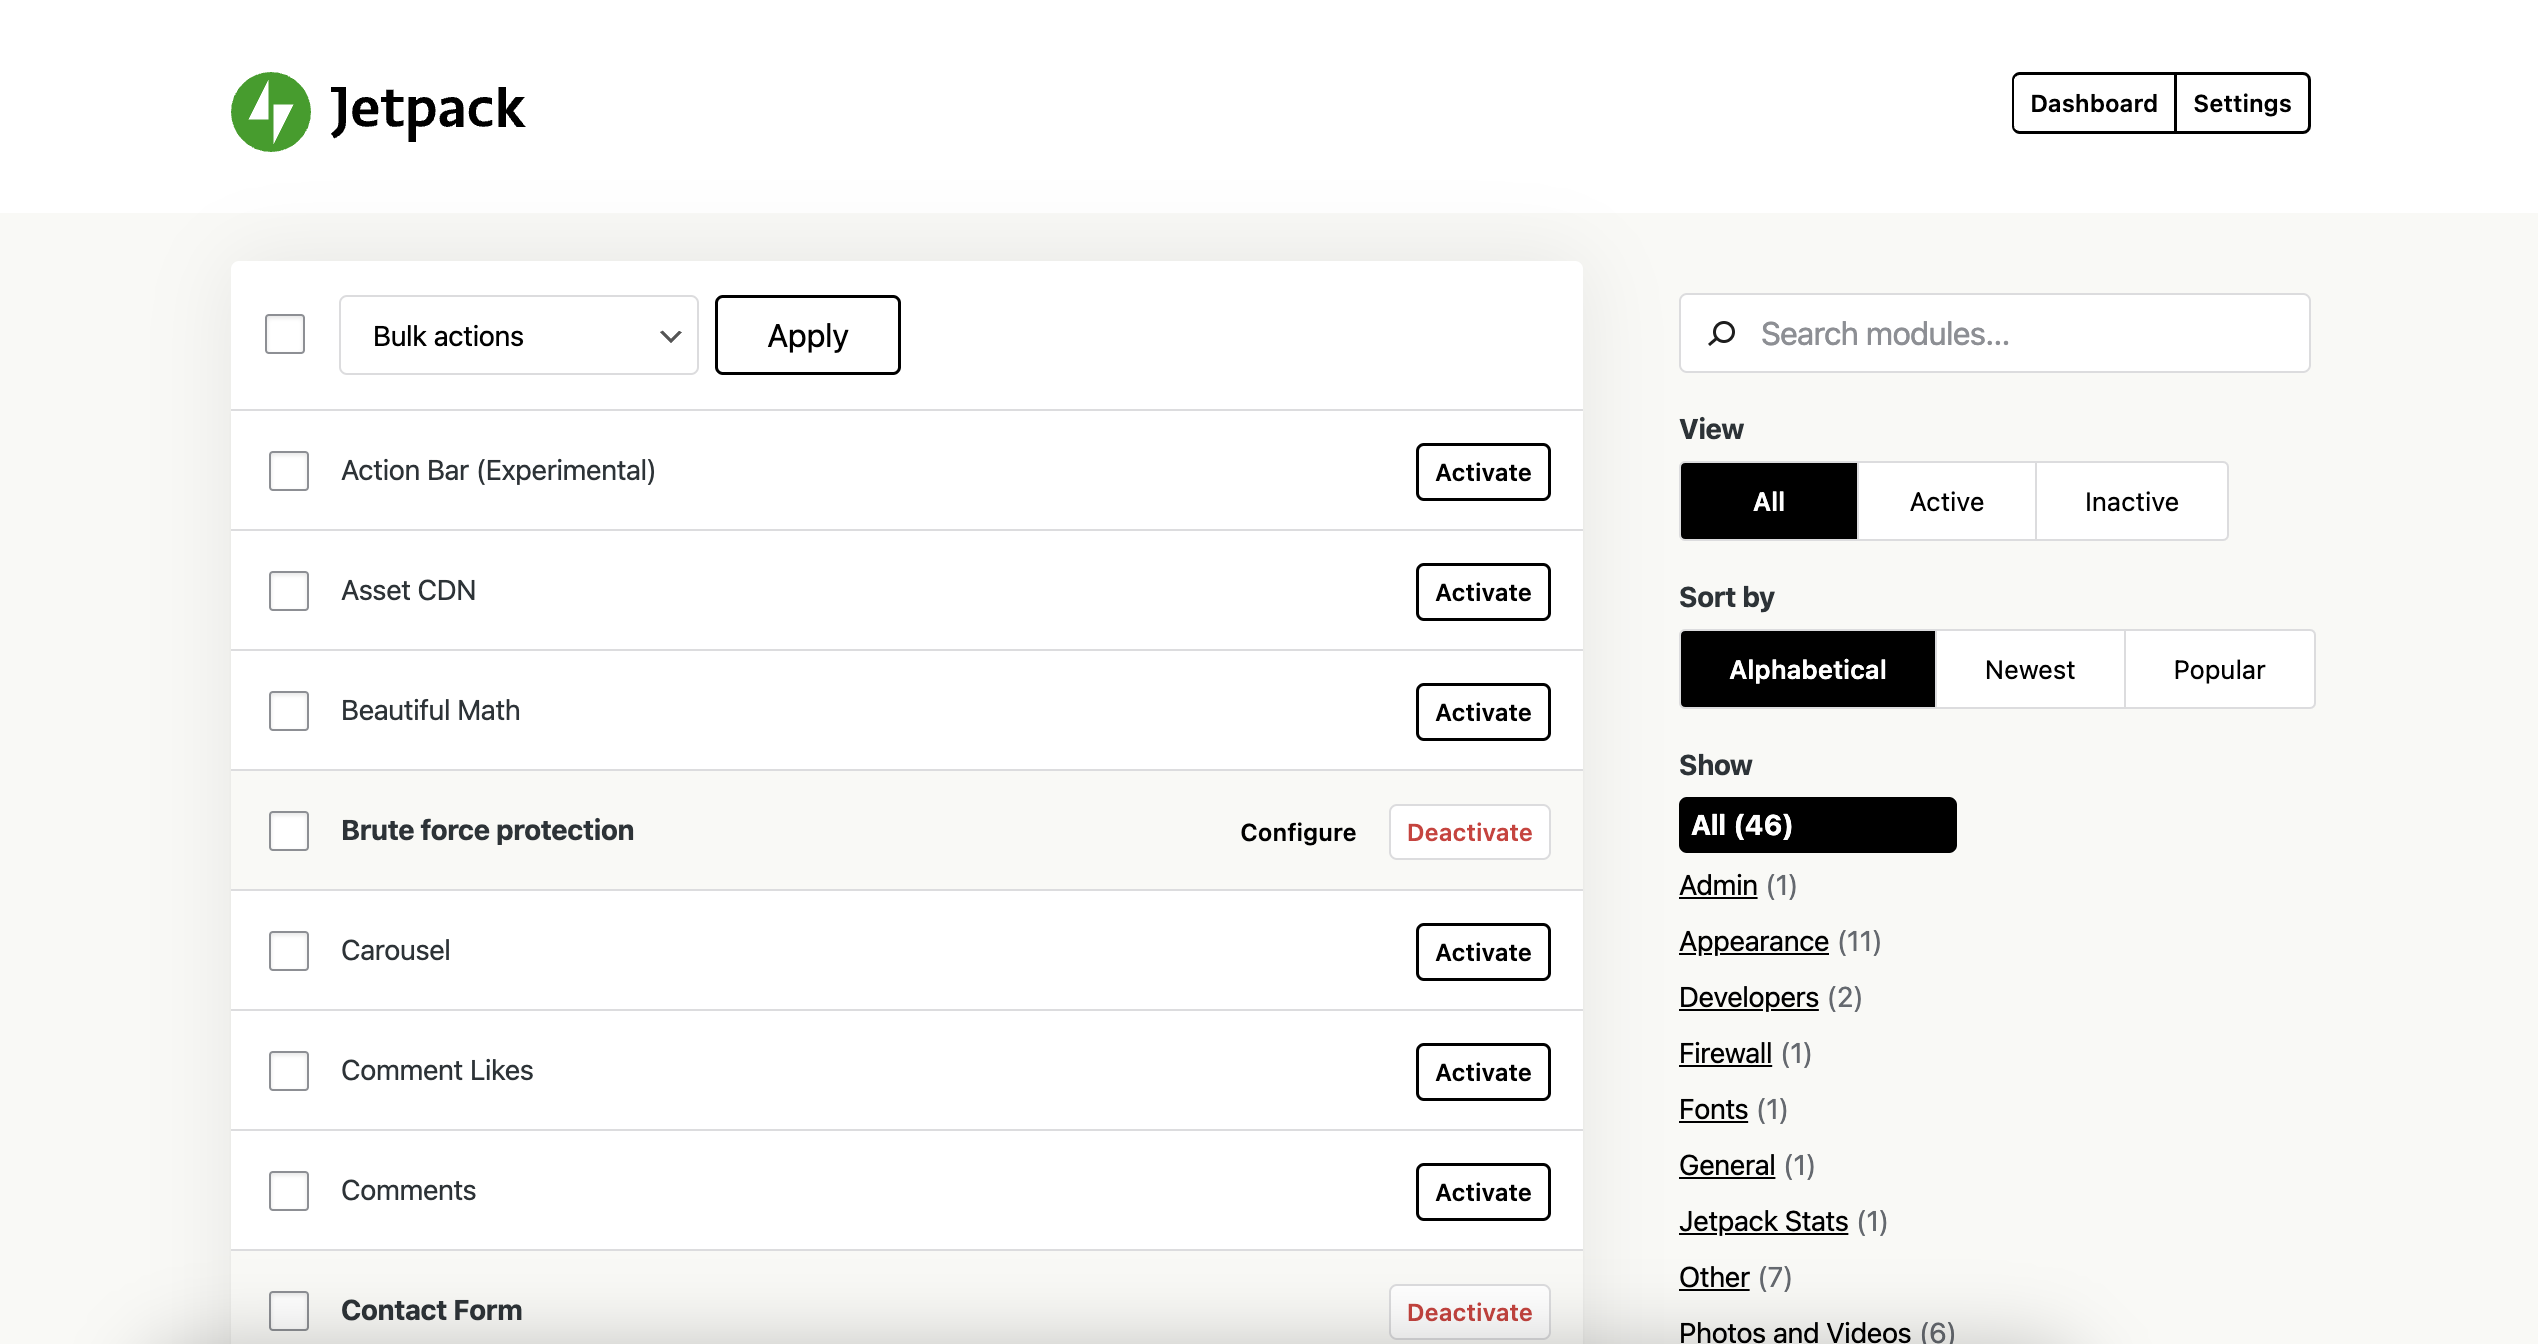This screenshot has width=2538, height=1344.
Task: Open the Appearance category filter
Action: pyautogui.click(x=1753, y=941)
